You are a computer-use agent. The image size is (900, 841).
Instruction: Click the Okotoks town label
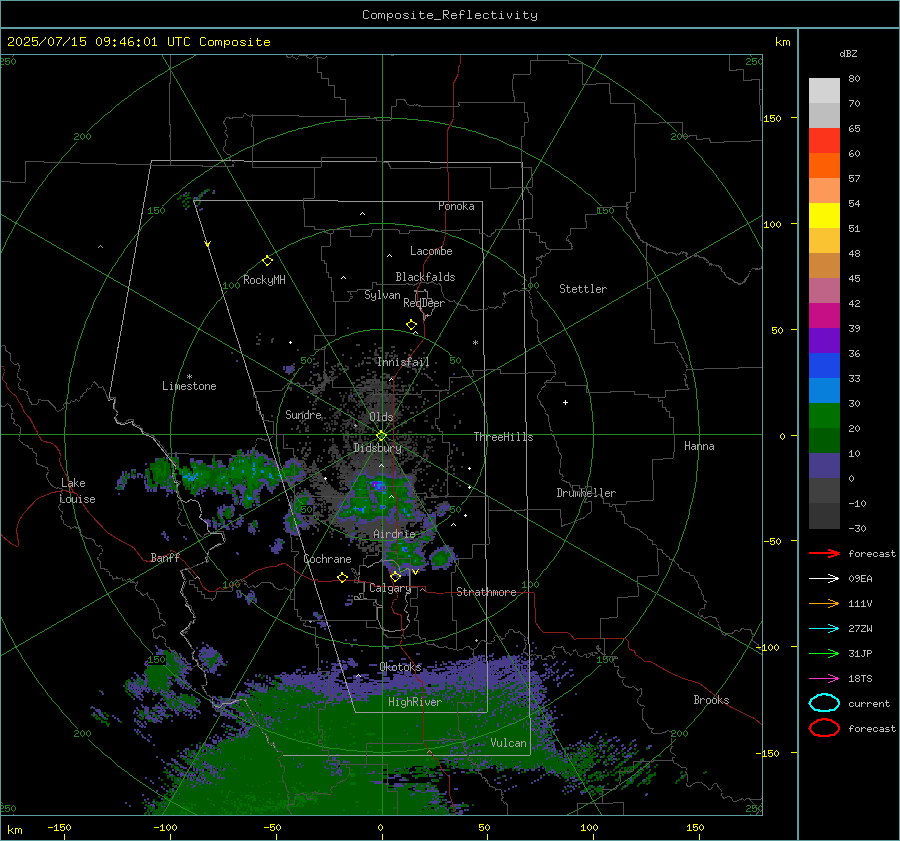[x=401, y=667]
